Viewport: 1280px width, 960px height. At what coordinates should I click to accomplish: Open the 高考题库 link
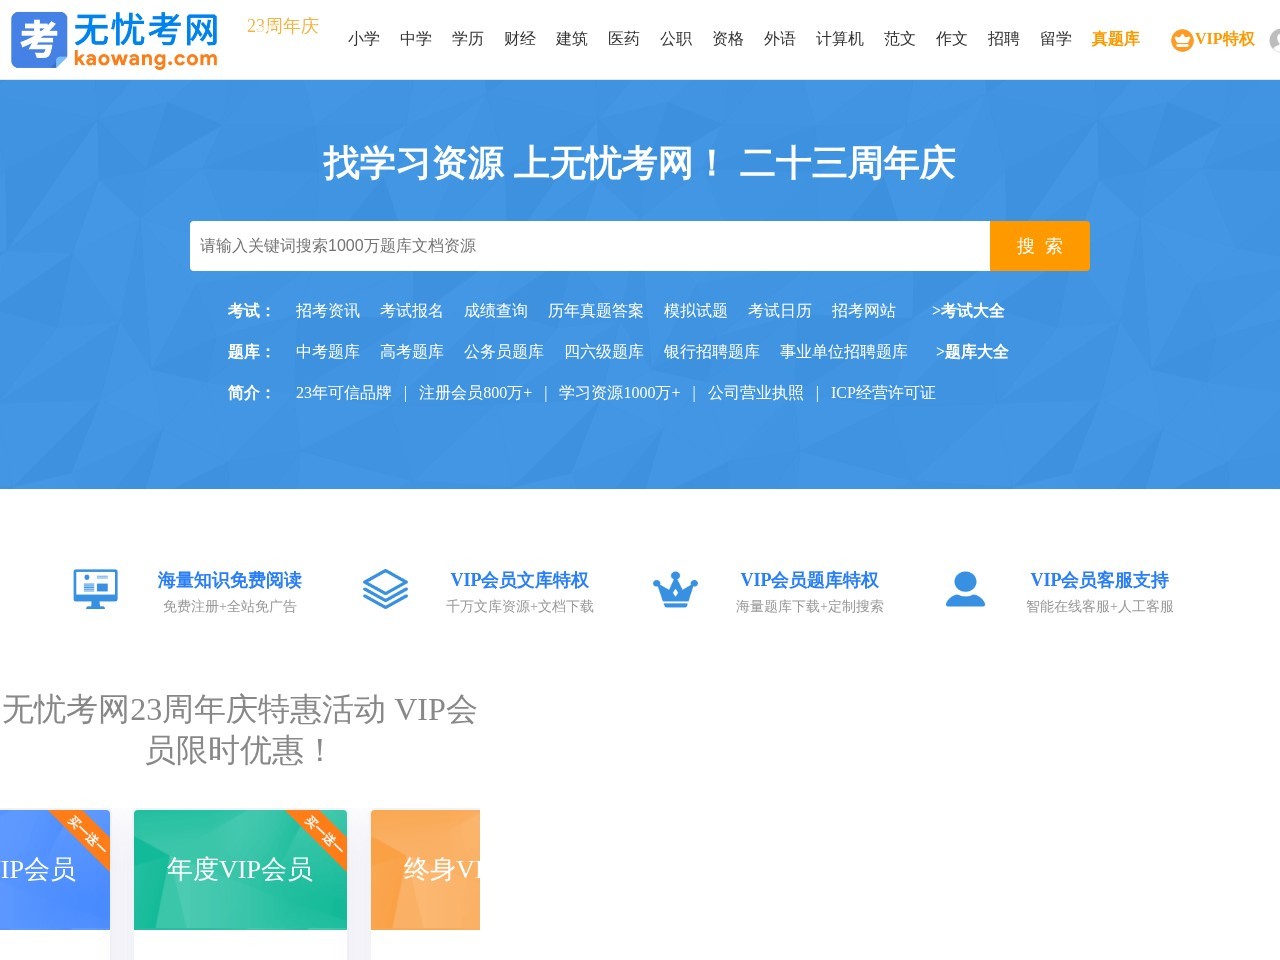coord(410,352)
